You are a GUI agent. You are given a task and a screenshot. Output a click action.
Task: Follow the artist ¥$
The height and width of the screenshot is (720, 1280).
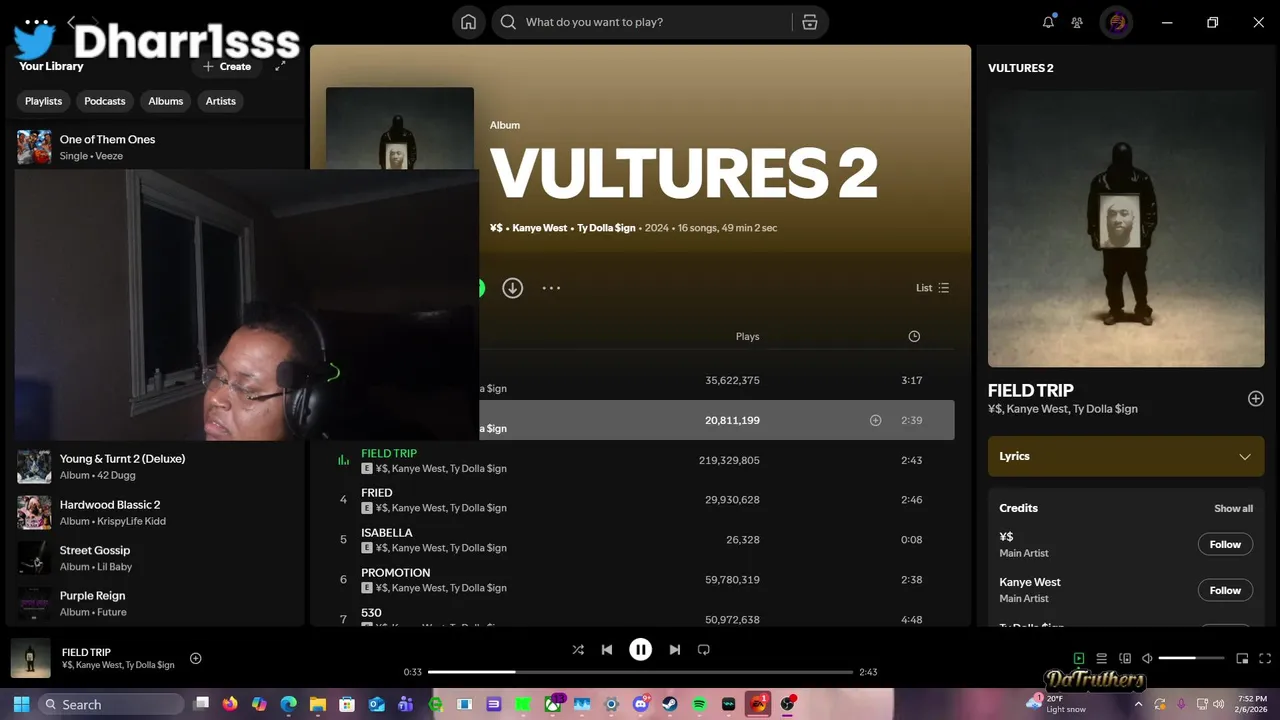[x=1225, y=544]
